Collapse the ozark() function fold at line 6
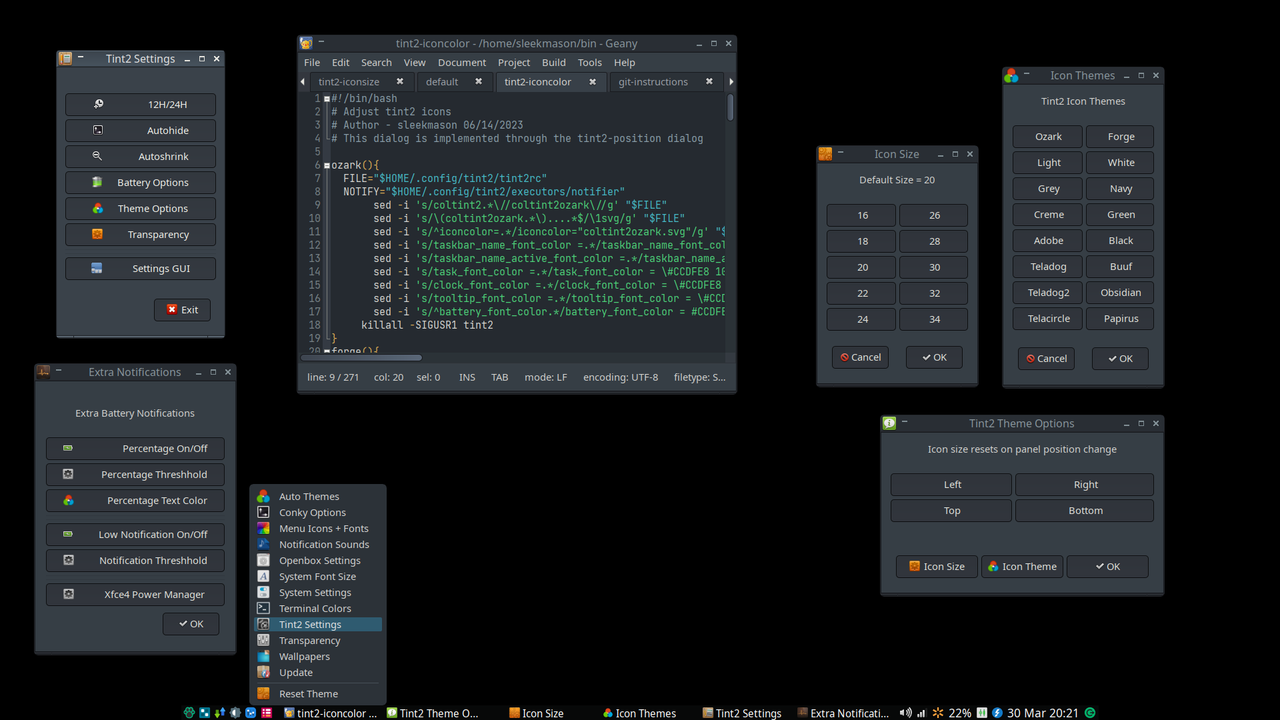Screen dimensions: 1280x720 point(327,165)
